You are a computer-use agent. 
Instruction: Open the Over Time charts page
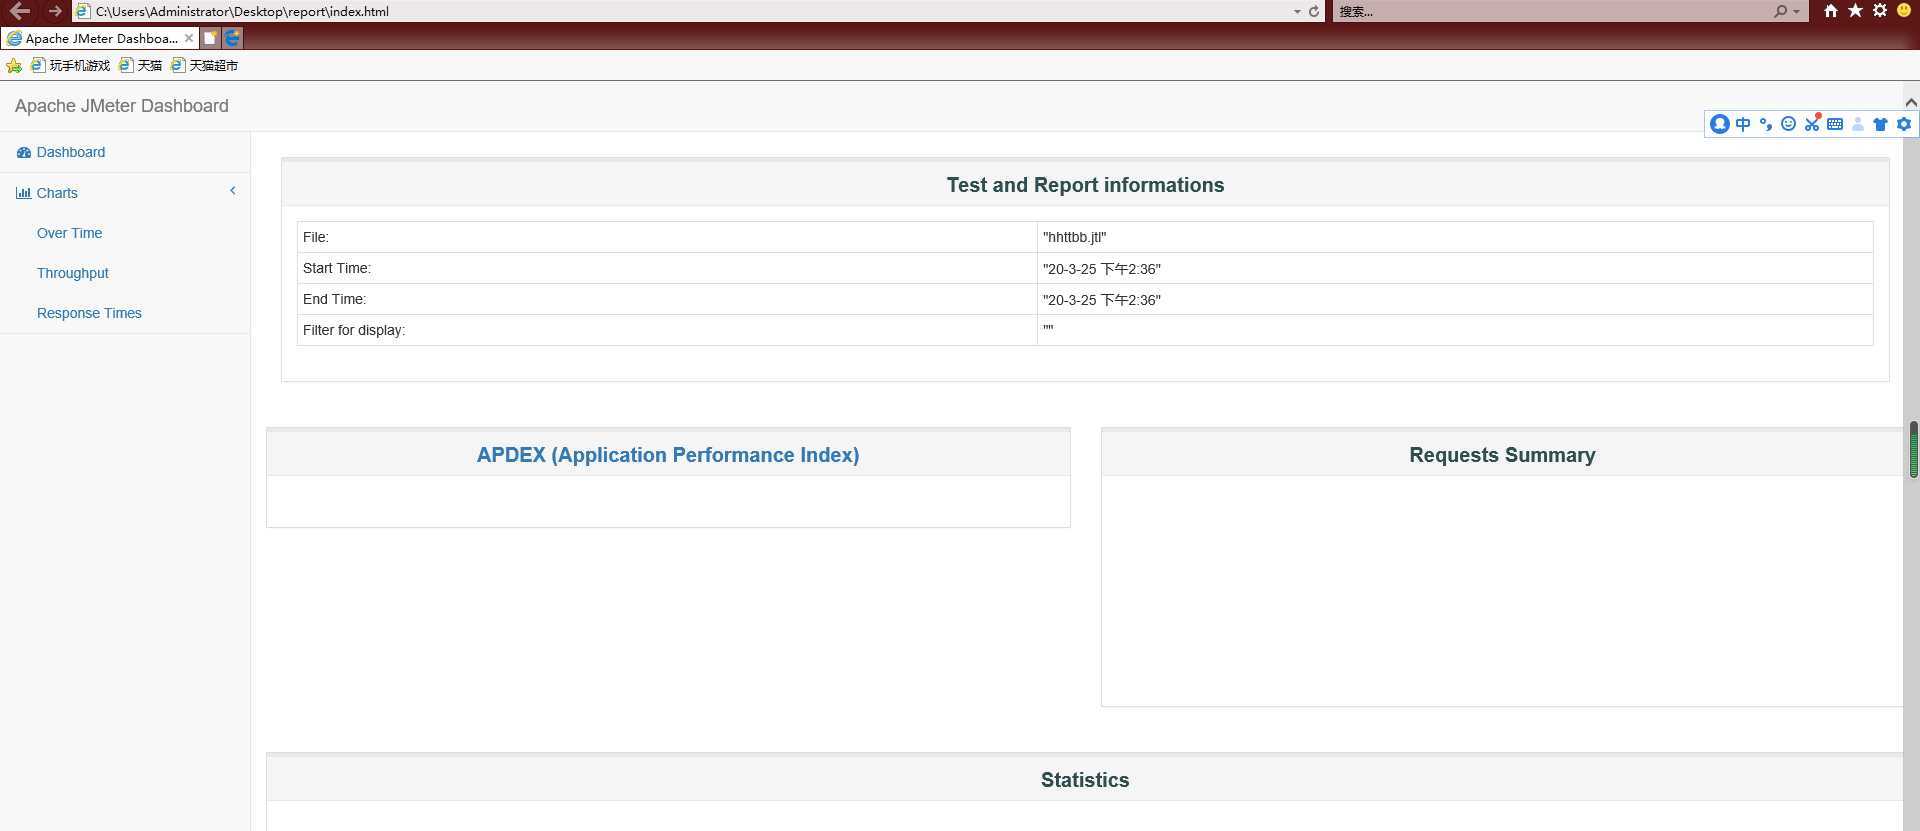tap(70, 233)
